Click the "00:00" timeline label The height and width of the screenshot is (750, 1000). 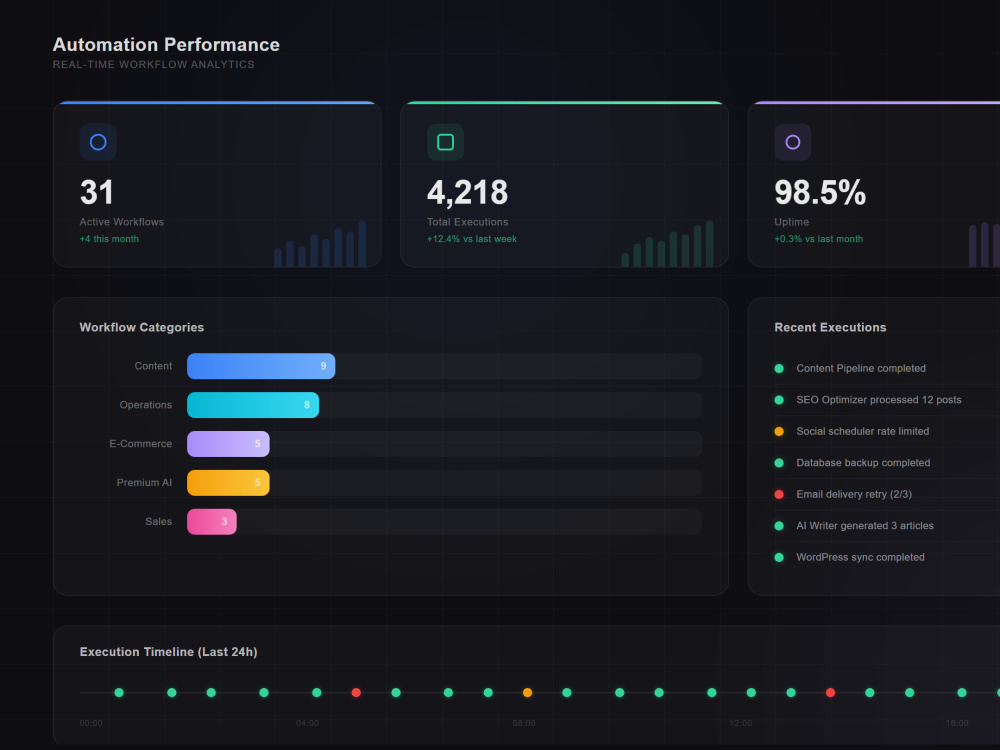pos(91,723)
